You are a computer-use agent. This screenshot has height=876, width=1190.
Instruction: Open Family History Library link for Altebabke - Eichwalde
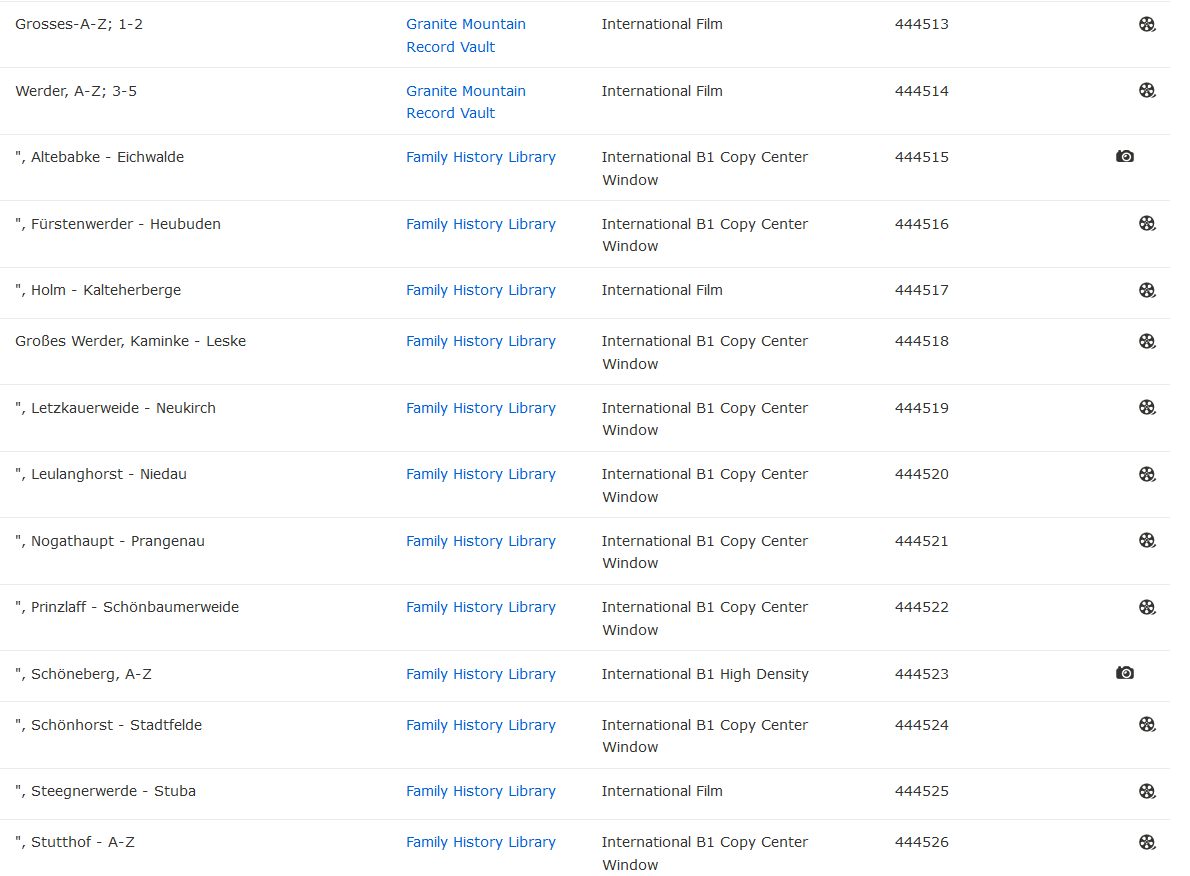[x=480, y=157]
